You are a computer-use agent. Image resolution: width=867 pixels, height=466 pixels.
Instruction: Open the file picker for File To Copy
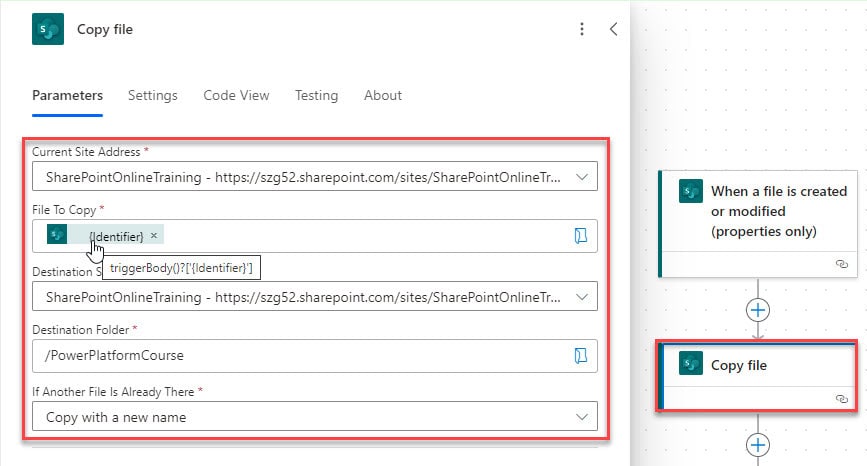coord(581,236)
